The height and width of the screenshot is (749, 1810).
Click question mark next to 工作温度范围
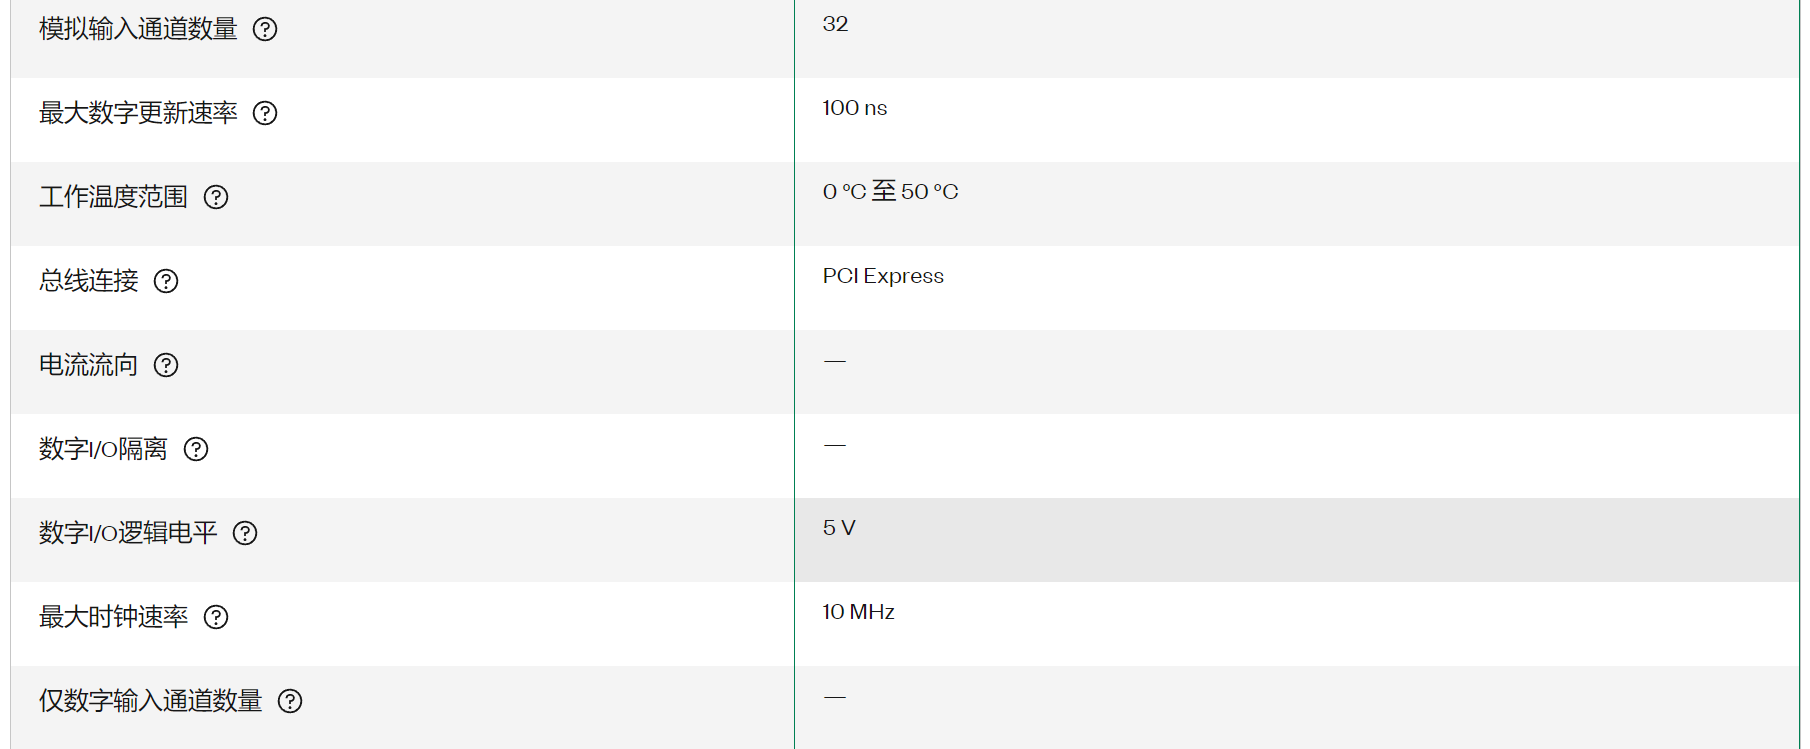coord(216,197)
